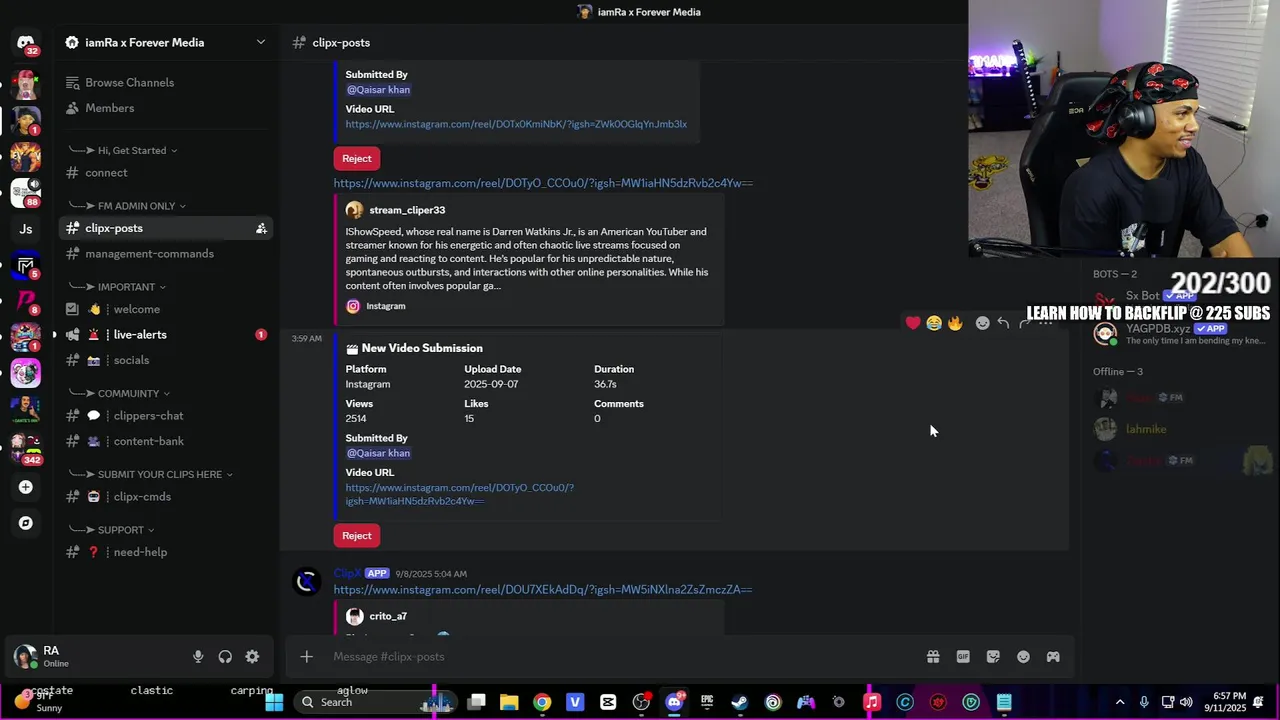Collapse the COMMUNITY category
This screenshot has width=1280, height=720.
click(133, 394)
